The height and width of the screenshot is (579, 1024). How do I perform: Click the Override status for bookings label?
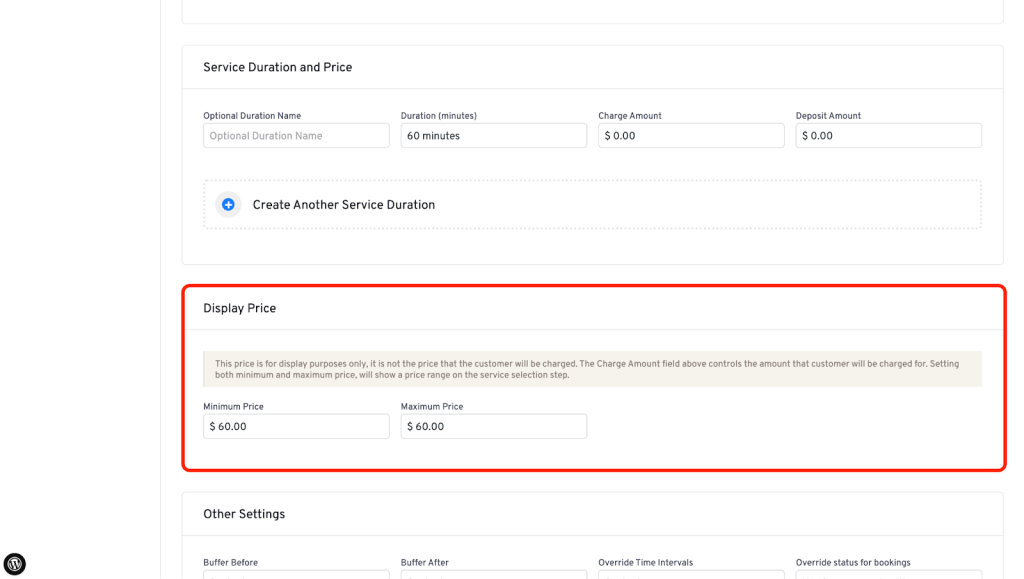[853, 563]
